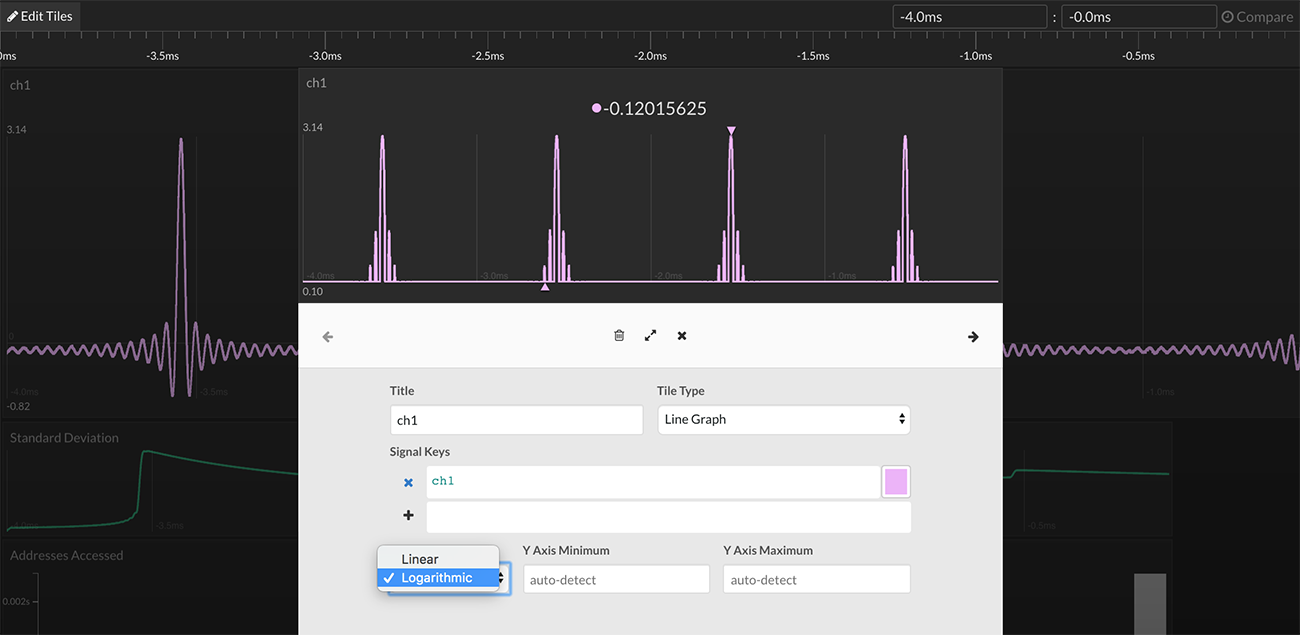The image size is (1300, 635).
Task: Click the -0.0ms end time field
Action: pyautogui.click(x=1138, y=17)
